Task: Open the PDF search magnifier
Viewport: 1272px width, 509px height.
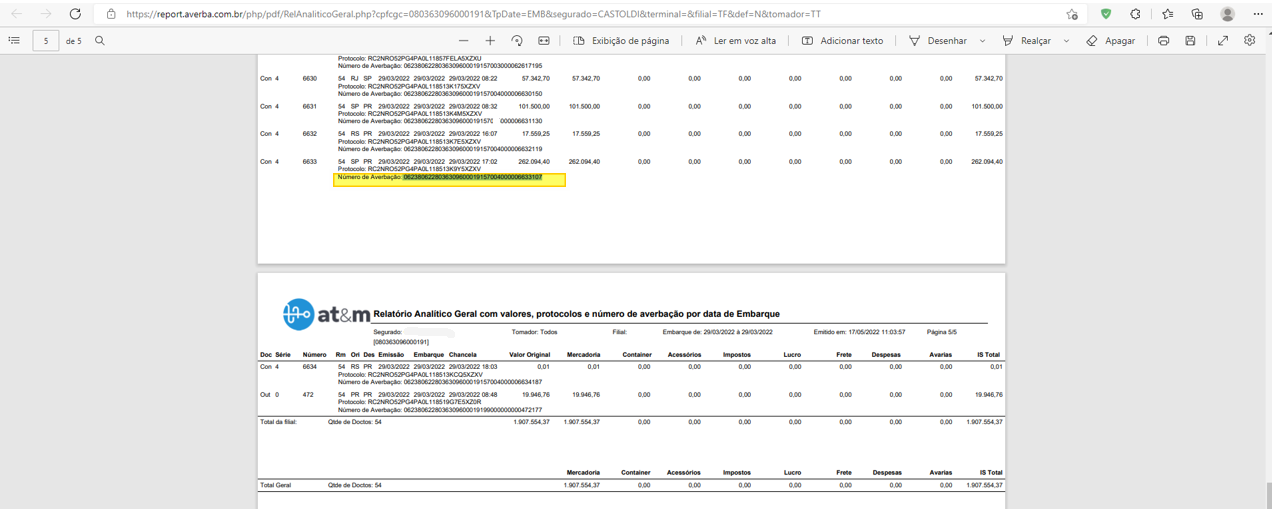Action: tap(100, 41)
